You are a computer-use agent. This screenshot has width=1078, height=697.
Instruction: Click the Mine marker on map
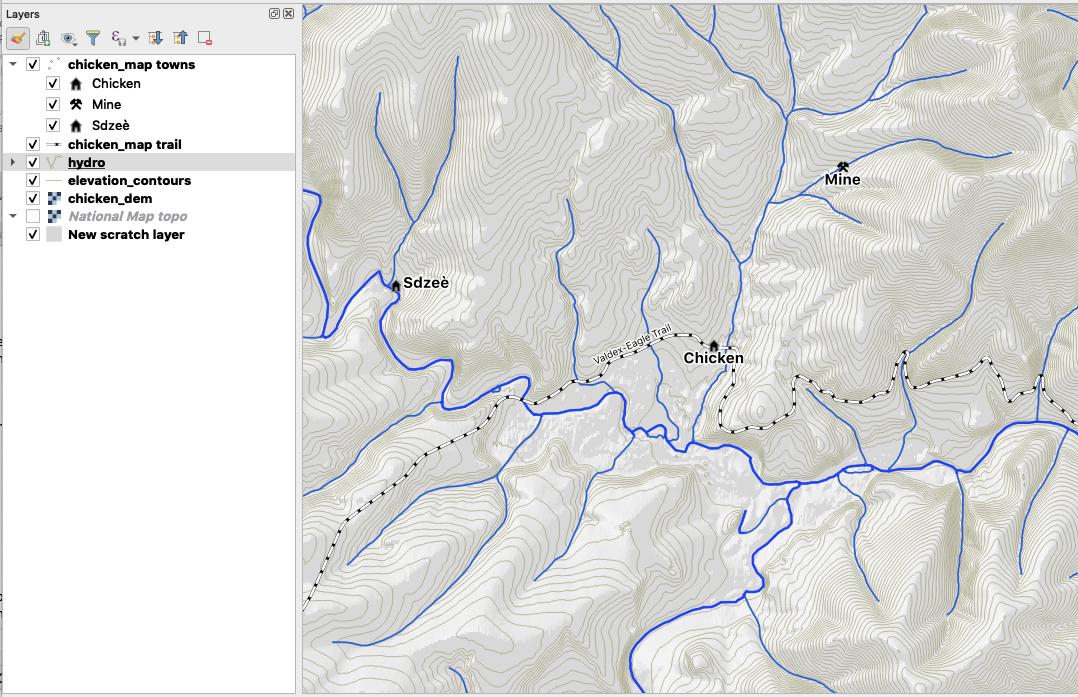[x=843, y=166]
